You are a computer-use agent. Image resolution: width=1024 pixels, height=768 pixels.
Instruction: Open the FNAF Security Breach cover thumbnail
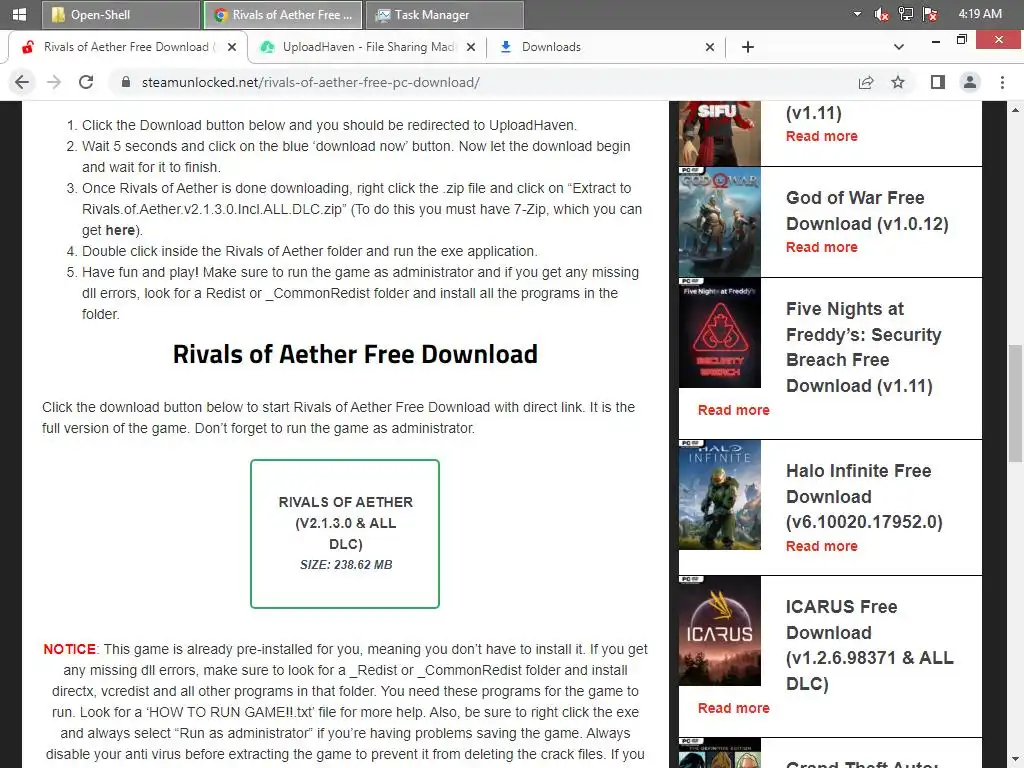(720, 333)
